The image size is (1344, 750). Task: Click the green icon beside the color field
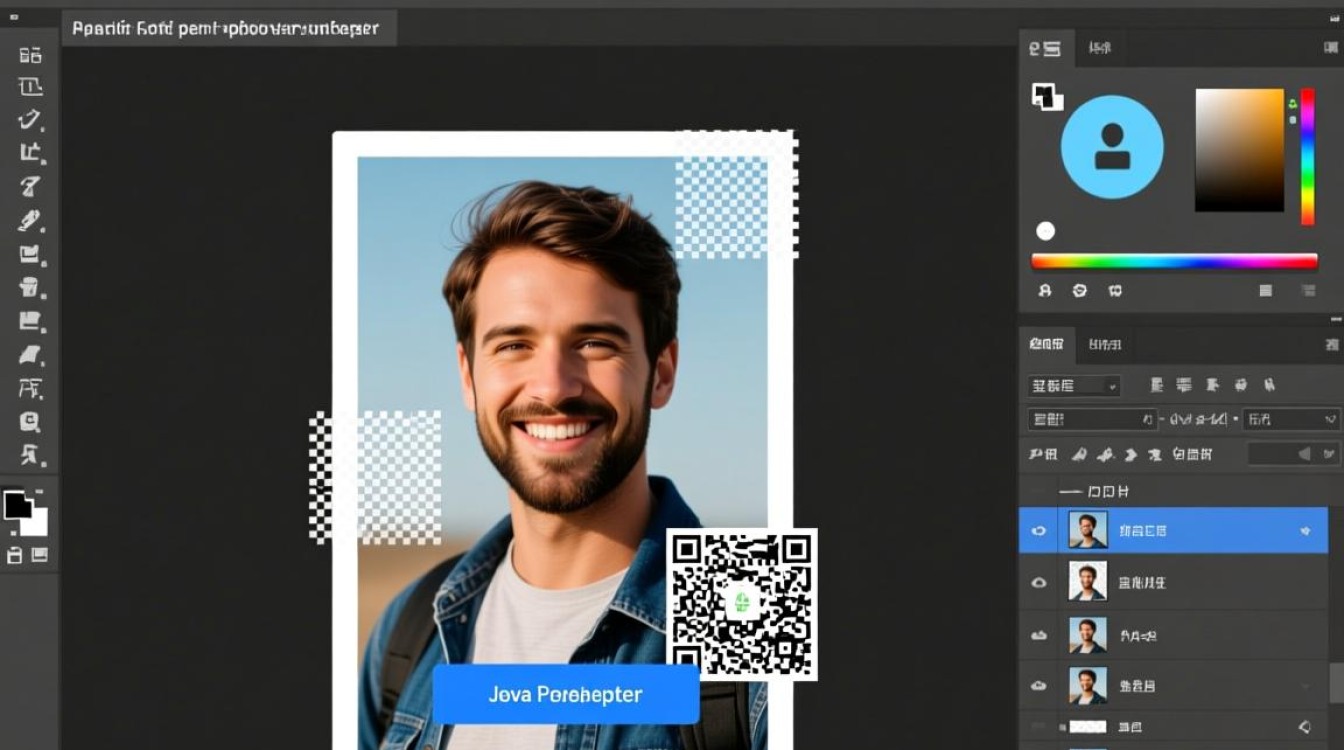(1292, 104)
